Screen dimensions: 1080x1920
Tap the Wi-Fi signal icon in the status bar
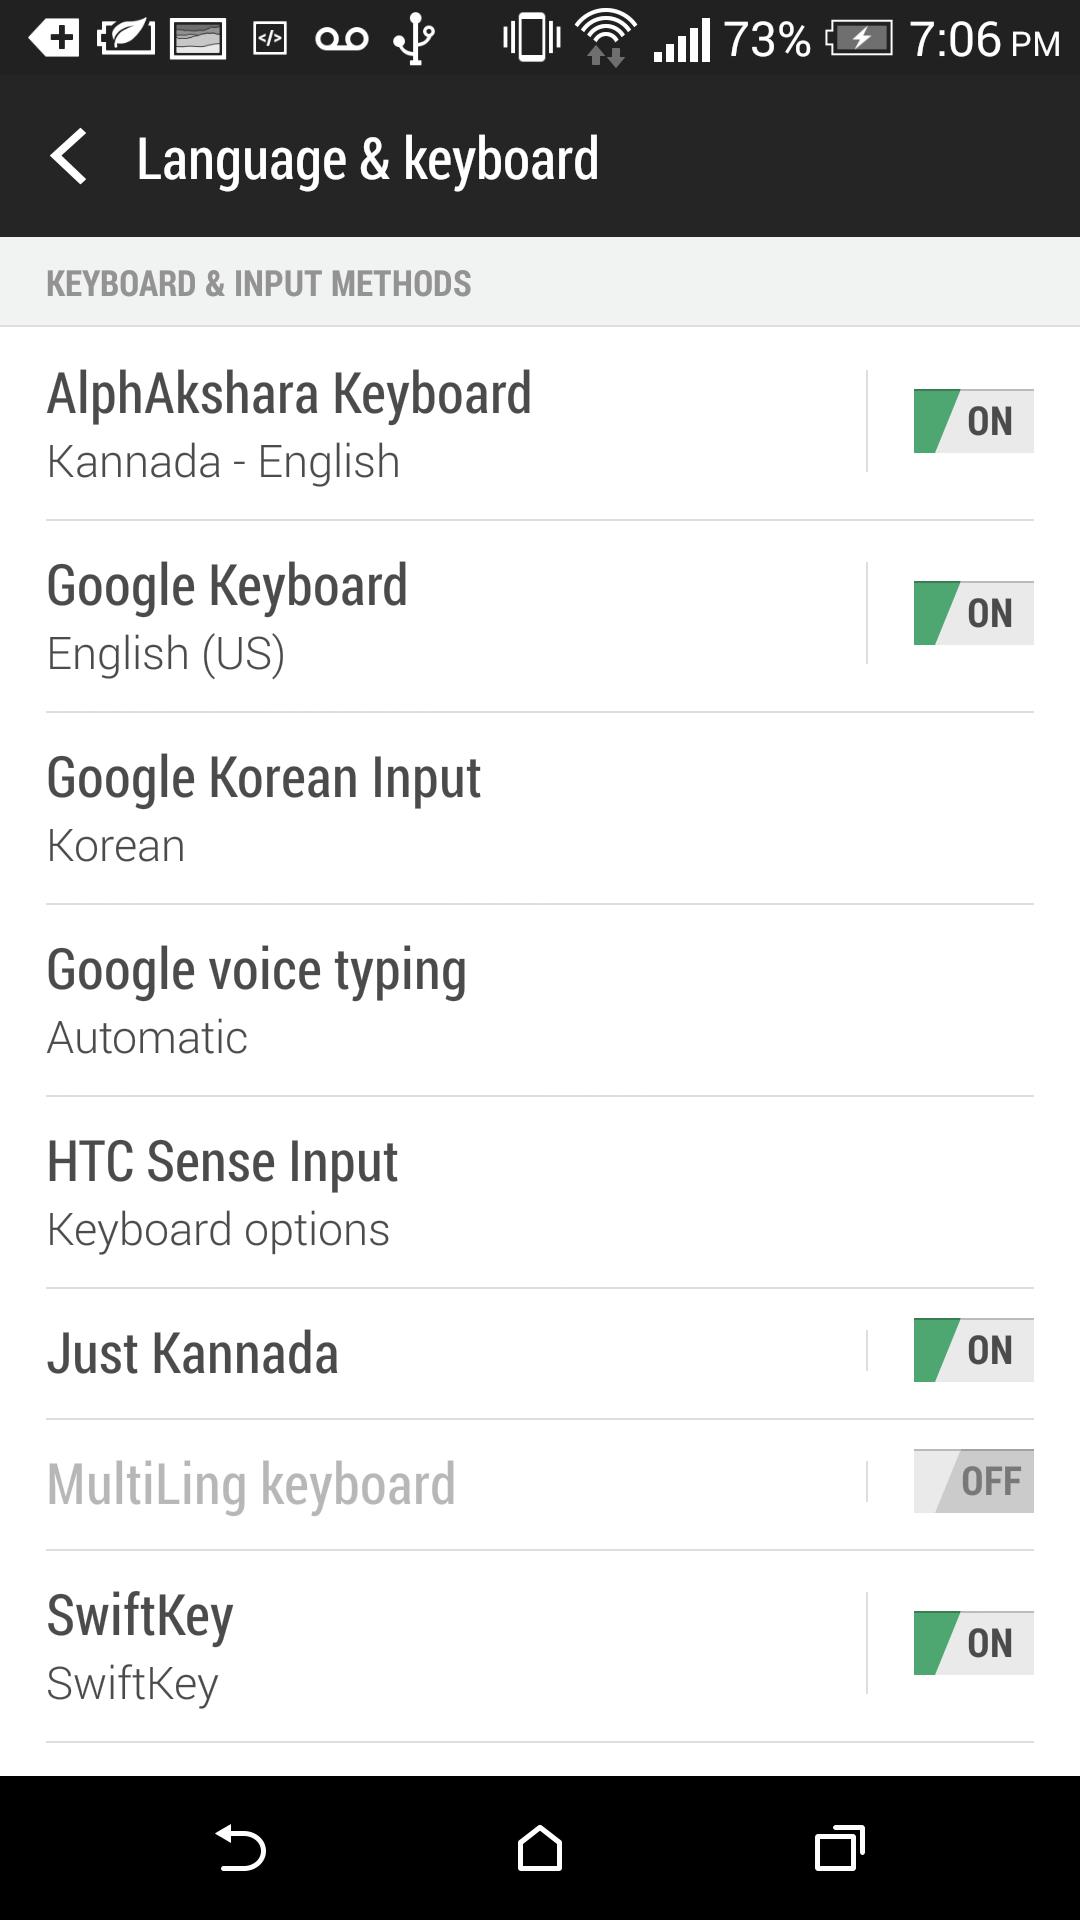coord(606,37)
